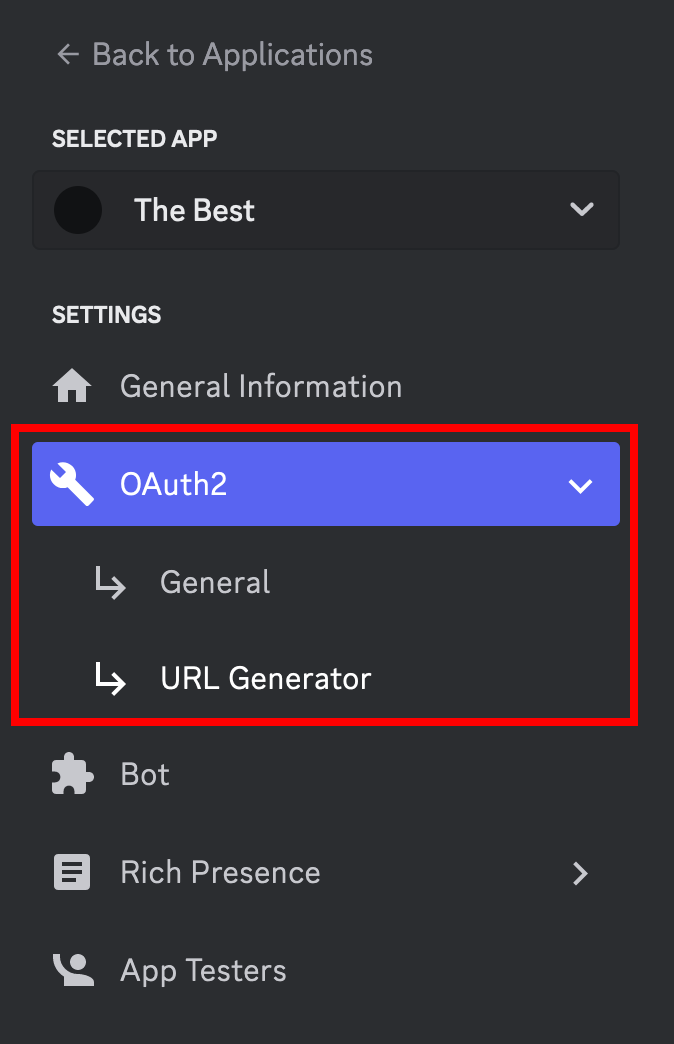674x1044 pixels.
Task: Open the App Testers page
Action: pos(203,970)
